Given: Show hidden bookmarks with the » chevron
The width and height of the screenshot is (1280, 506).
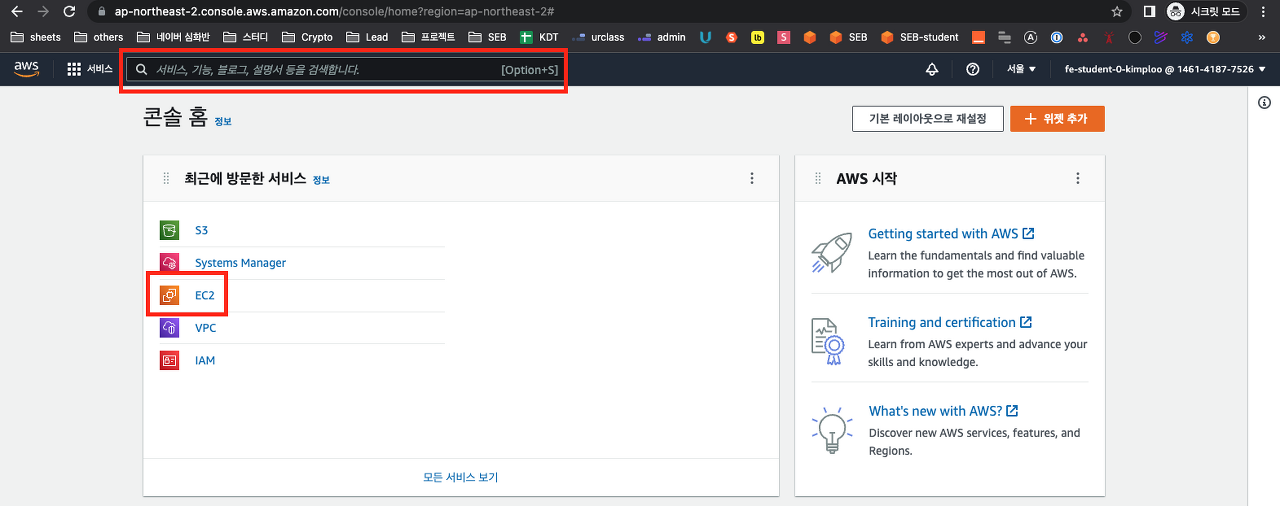Looking at the screenshot, I should [x=1262, y=37].
